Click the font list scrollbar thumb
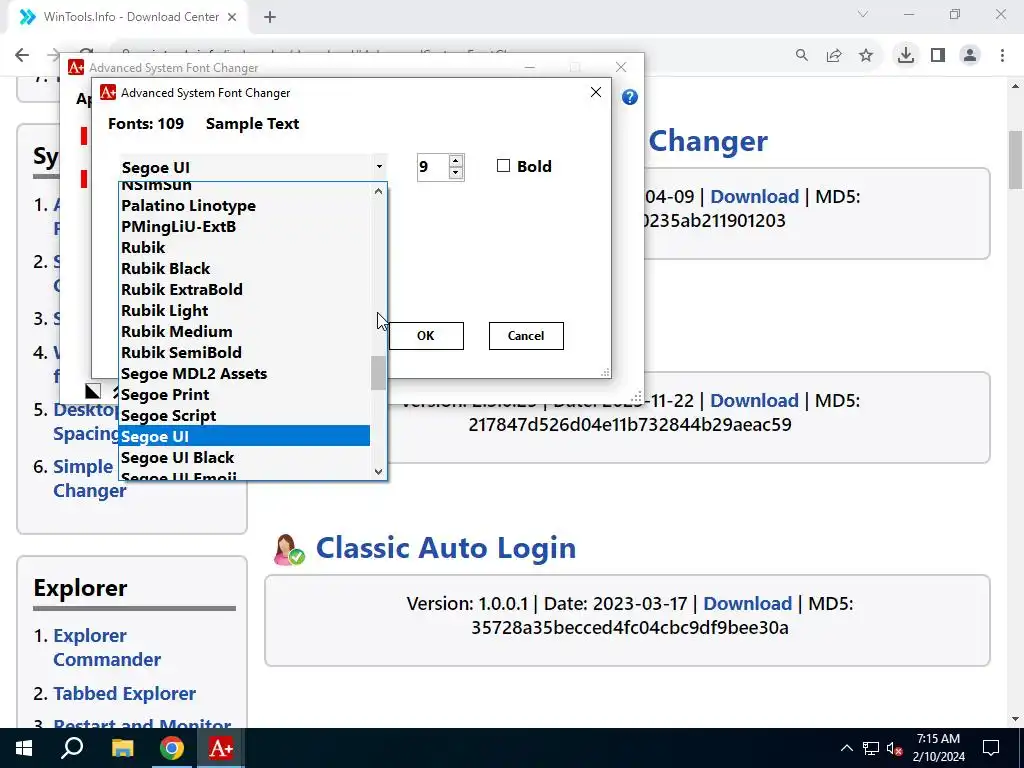The height and width of the screenshot is (768, 1024). tap(378, 373)
